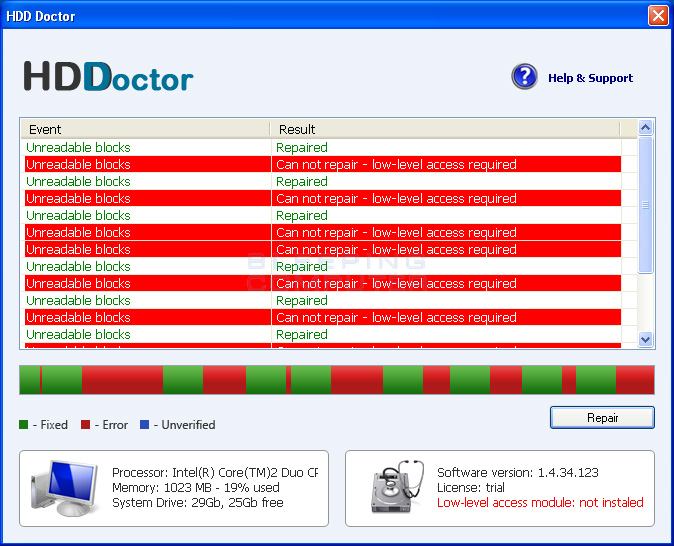Image resolution: width=674 pixels, height=546 pixels.
Task: Select the topmost red 'Can not repair' row
Action: [x=323, y=164]
